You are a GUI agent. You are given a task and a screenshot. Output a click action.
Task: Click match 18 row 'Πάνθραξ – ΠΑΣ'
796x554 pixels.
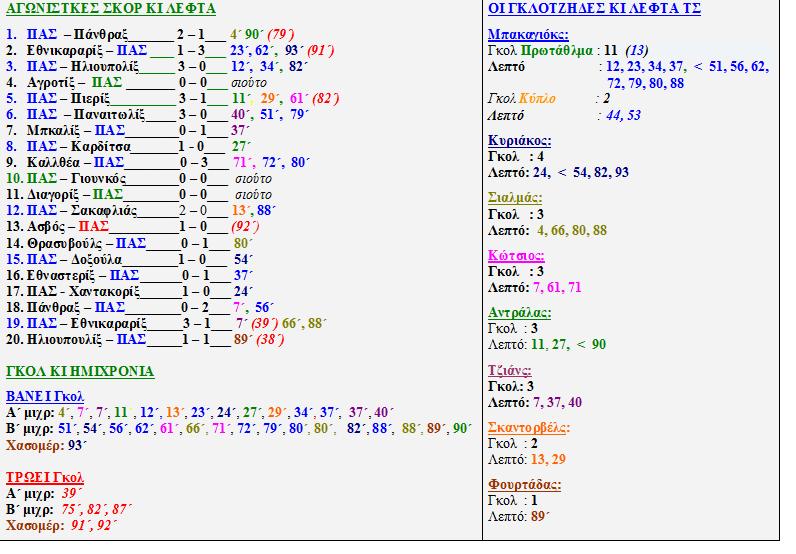[x=140, y=308]
